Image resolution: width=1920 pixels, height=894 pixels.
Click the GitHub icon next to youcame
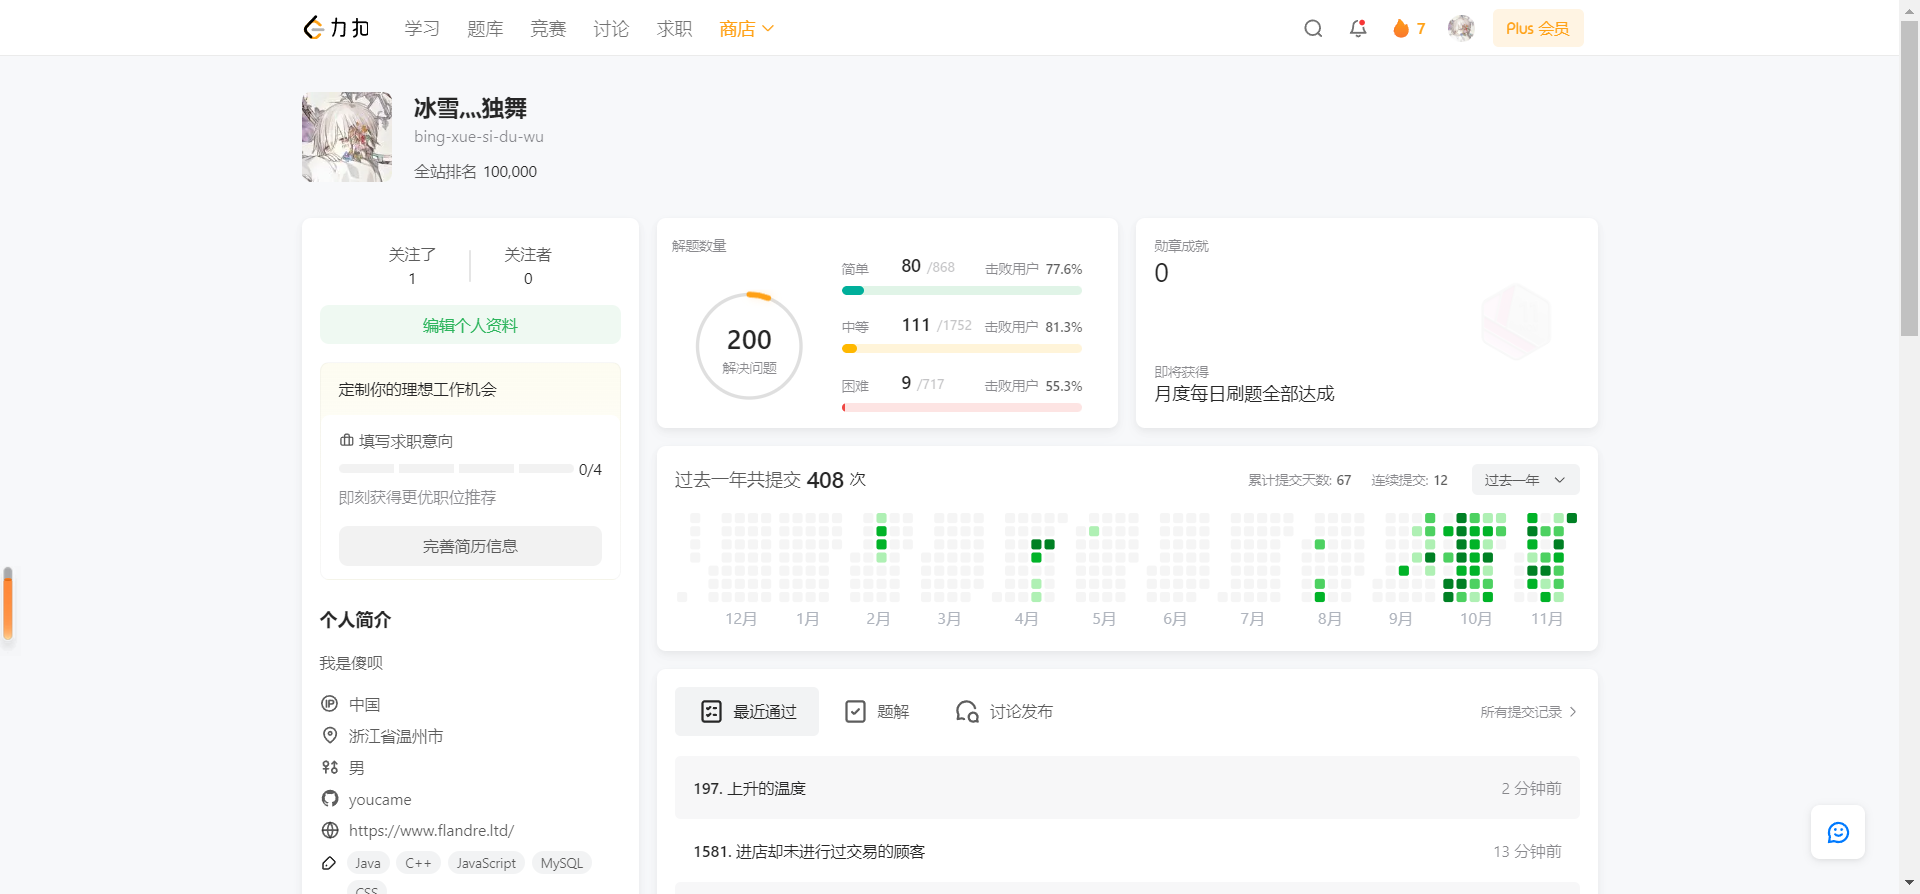click(x=330, y=799)
